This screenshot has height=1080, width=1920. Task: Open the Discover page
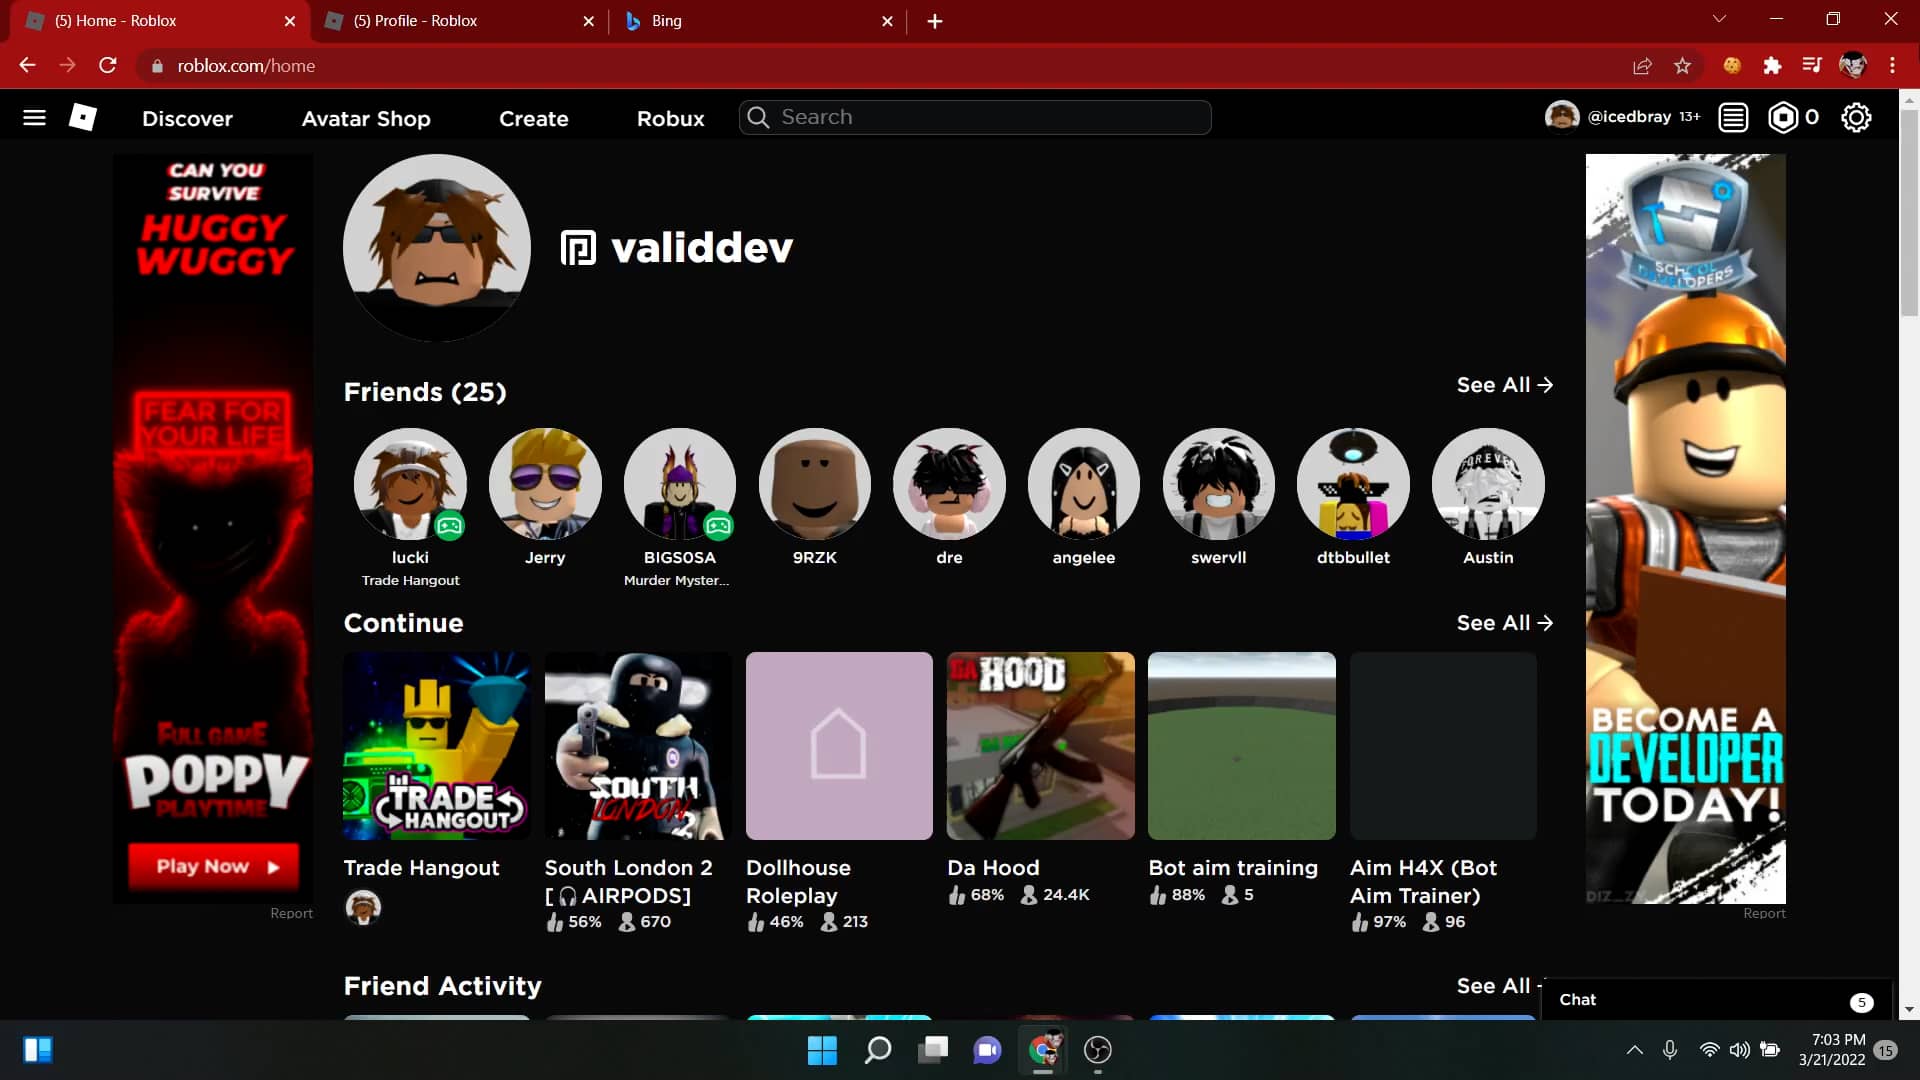[x=187, y=119]
